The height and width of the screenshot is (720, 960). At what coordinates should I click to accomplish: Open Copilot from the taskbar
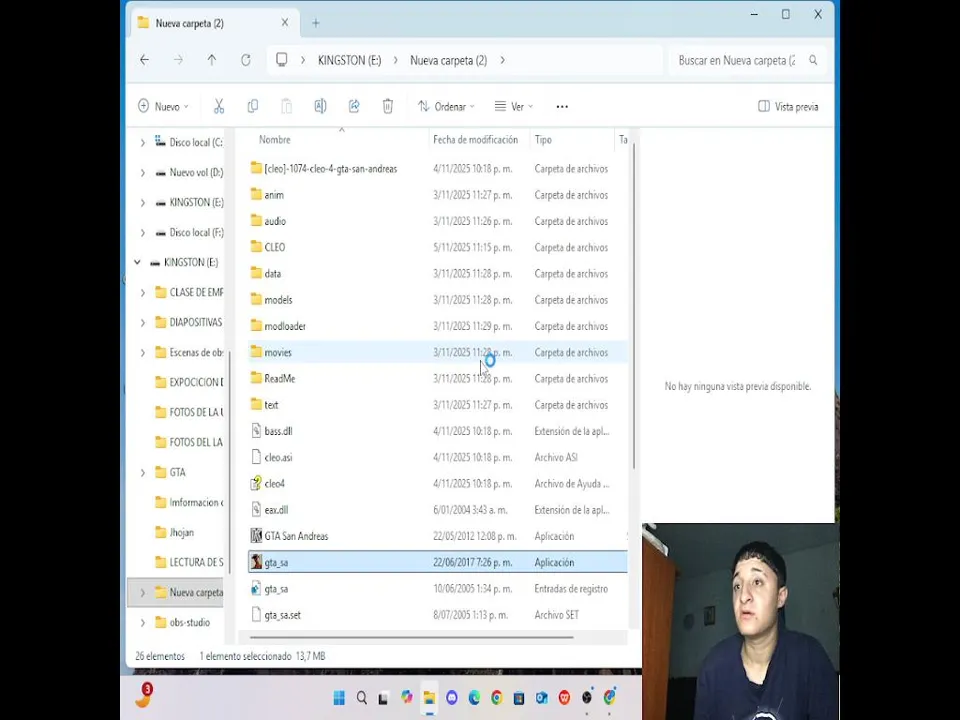click(407, 697)
